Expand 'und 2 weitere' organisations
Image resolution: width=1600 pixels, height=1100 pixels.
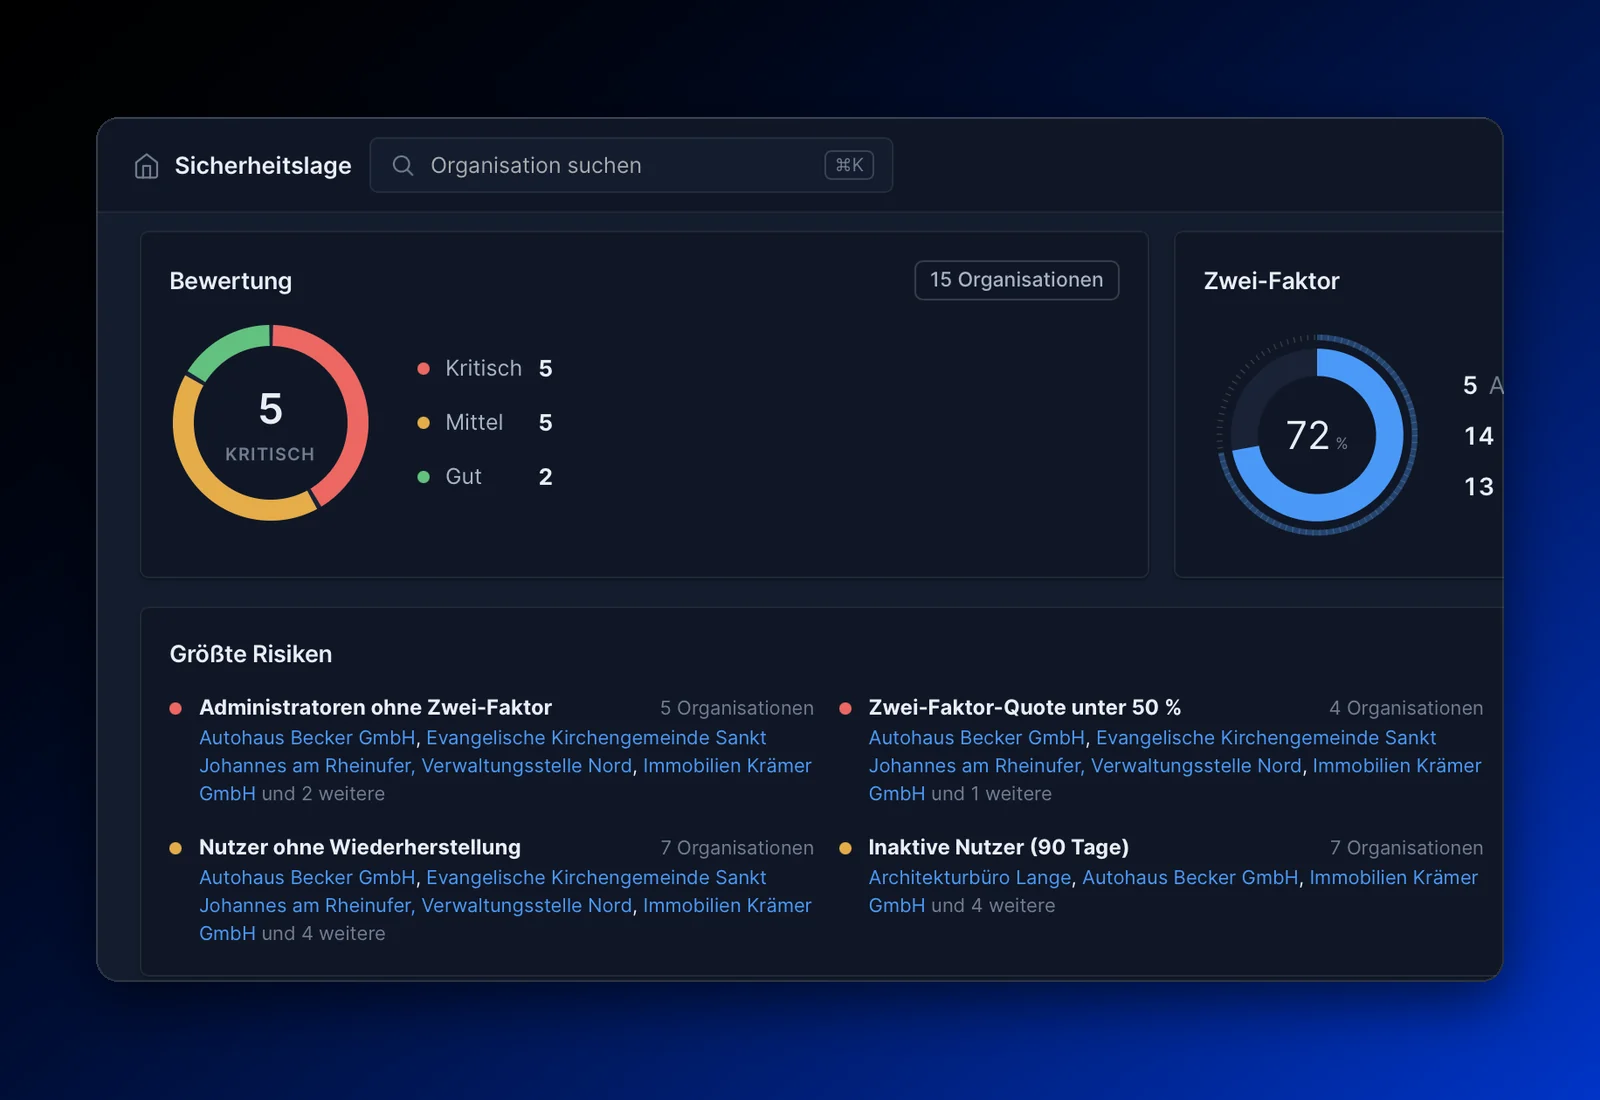tap(323, 793)
